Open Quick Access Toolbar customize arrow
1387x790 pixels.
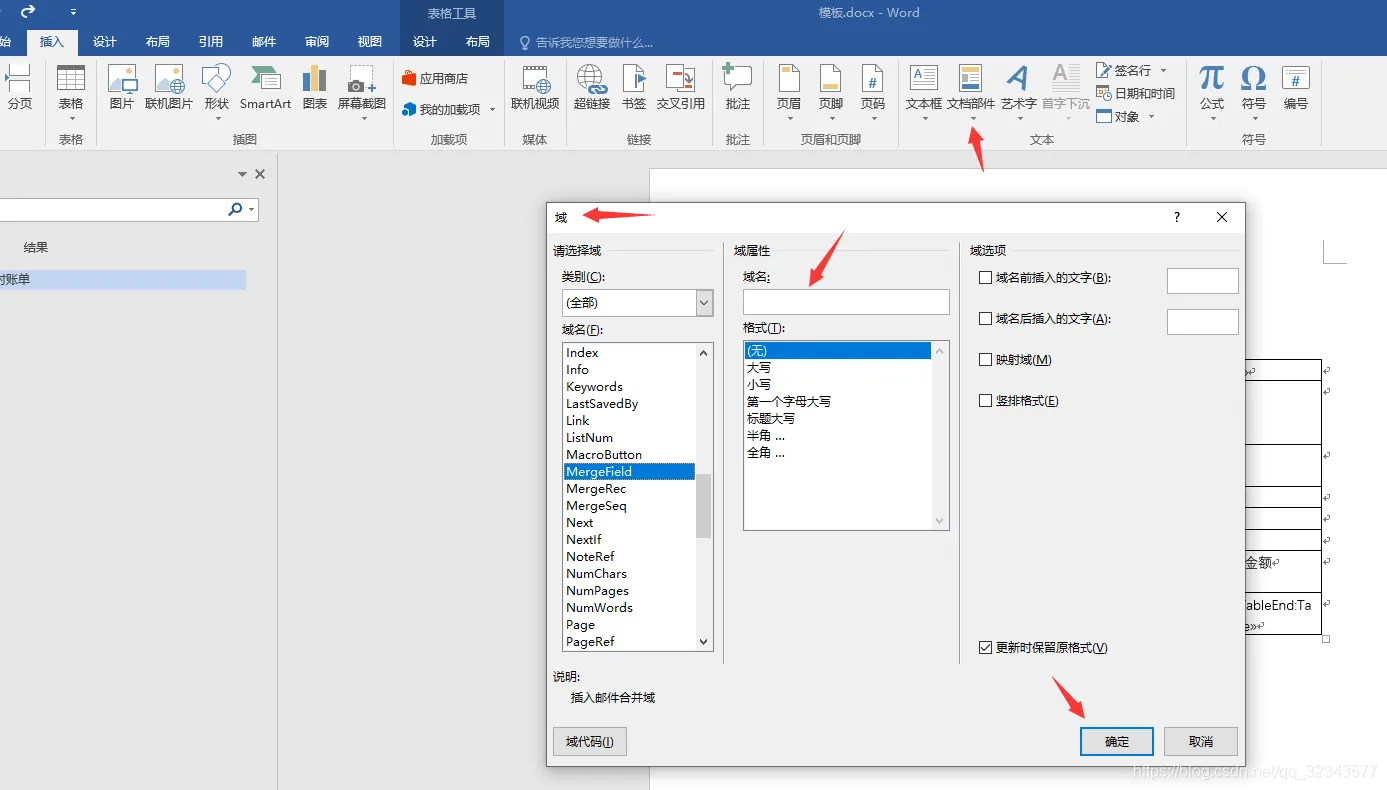point(73,13)
